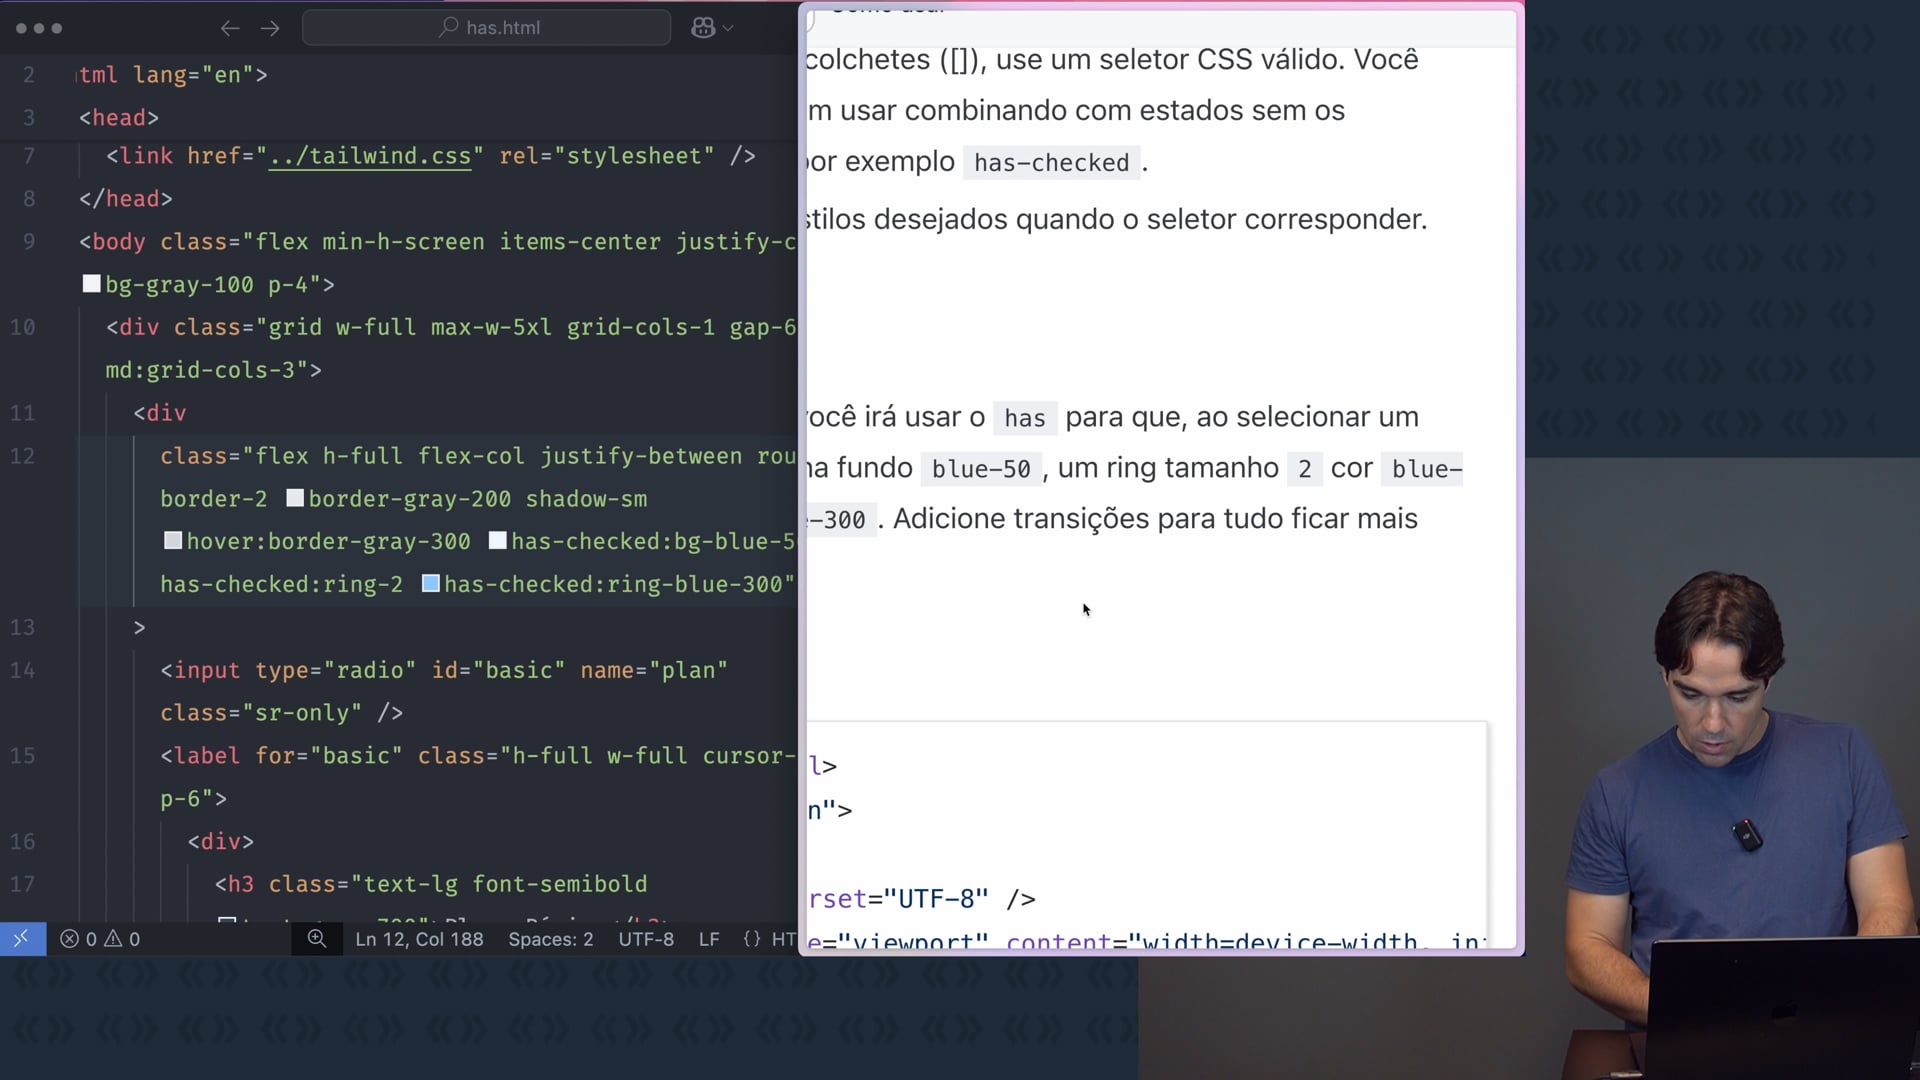Click the has.html command center search
1920x1080 pixels.
pyautogui.click(x=487, y=28)
